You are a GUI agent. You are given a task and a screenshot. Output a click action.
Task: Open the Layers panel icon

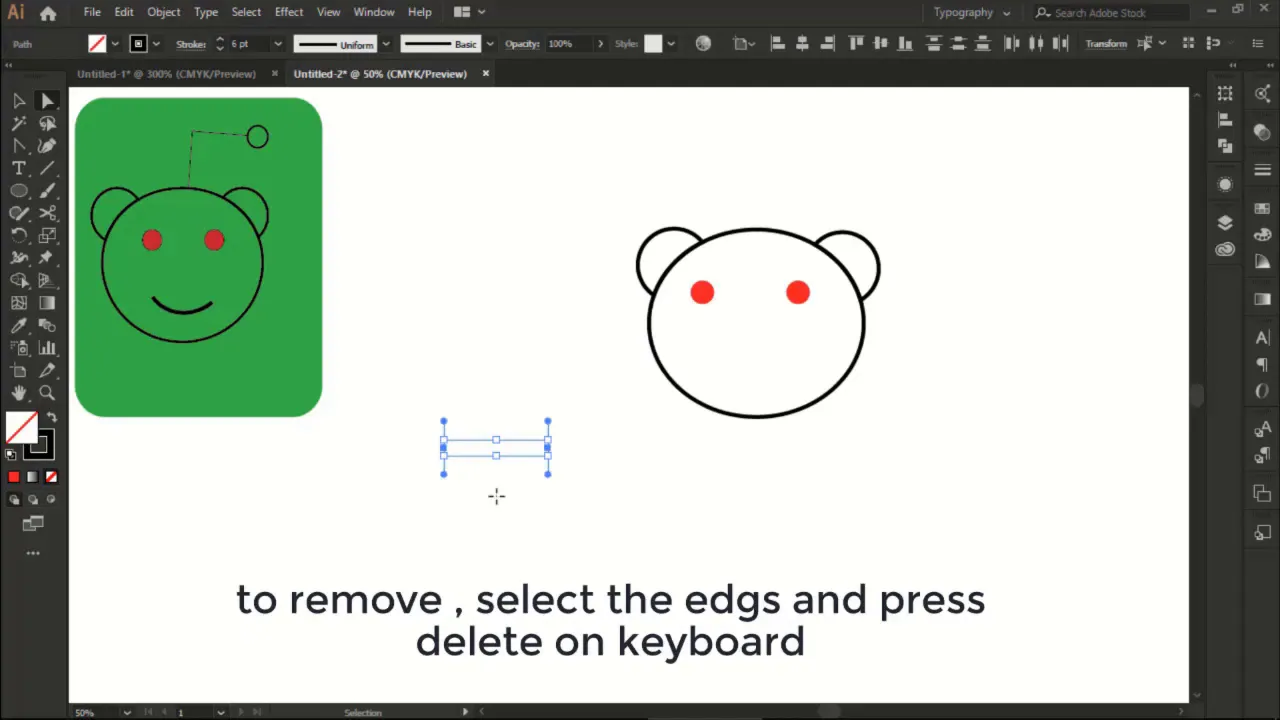(1226, 222)
